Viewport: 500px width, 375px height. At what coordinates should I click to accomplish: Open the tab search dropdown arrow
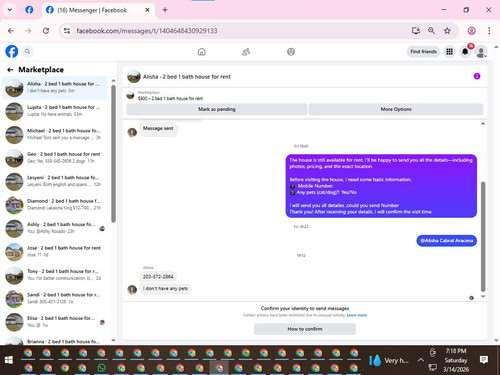[10, 10]
